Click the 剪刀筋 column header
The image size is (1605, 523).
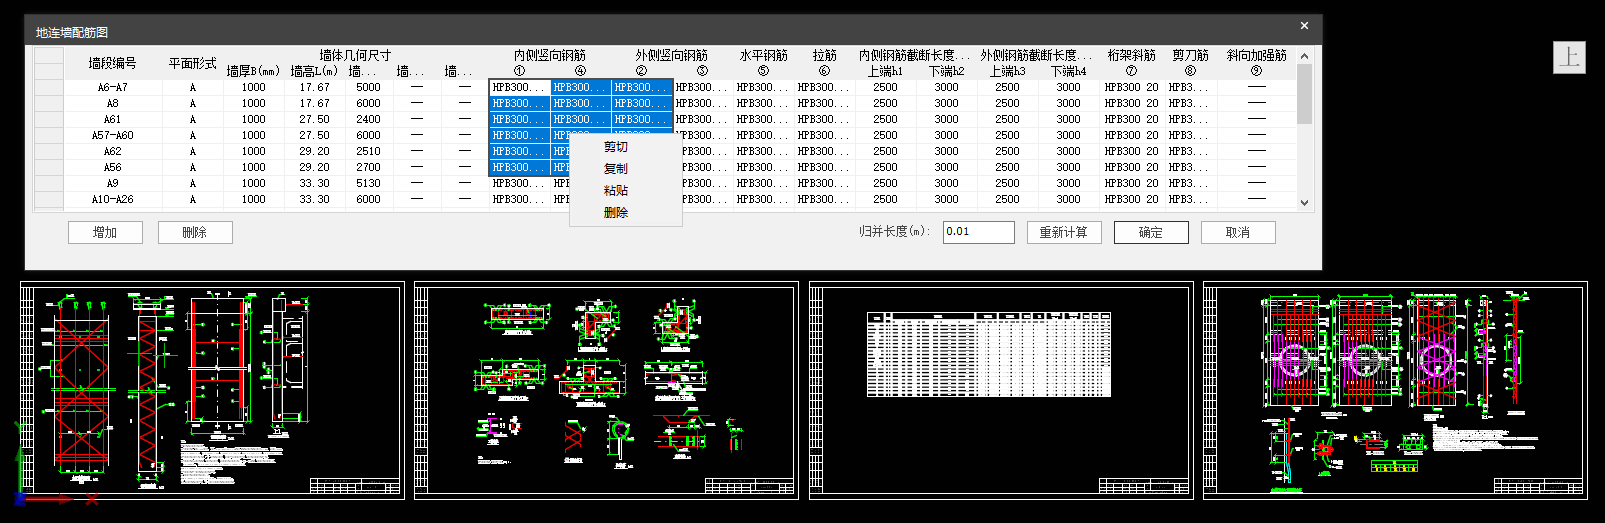[x=1190, y=56]
